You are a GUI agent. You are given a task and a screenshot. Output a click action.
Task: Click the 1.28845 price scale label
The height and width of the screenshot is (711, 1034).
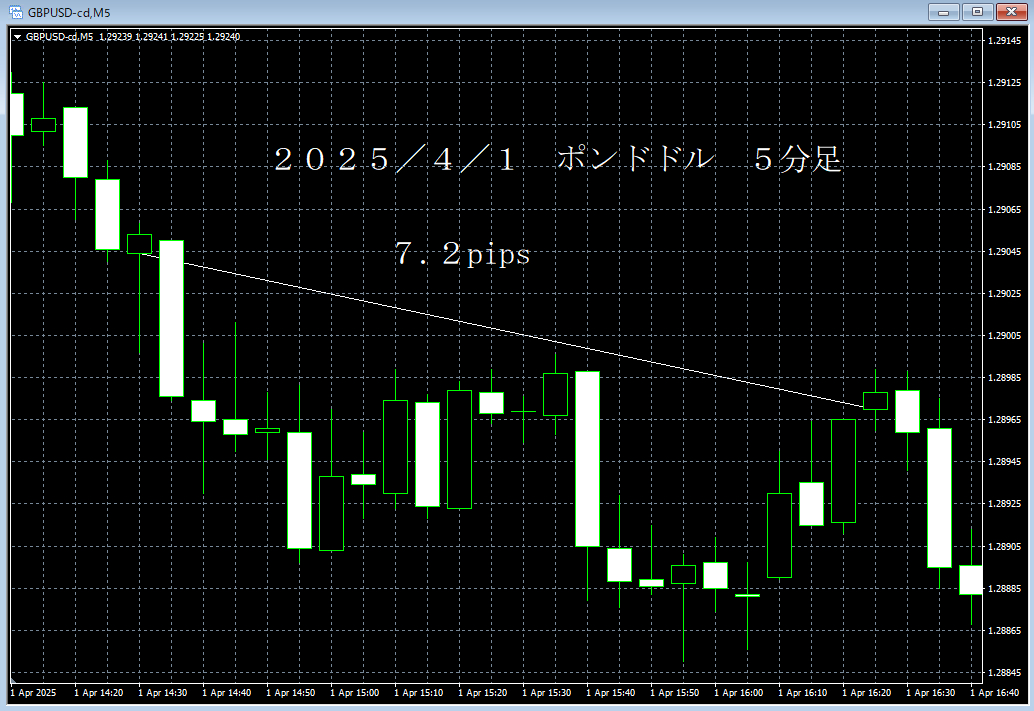[1004, 673]
